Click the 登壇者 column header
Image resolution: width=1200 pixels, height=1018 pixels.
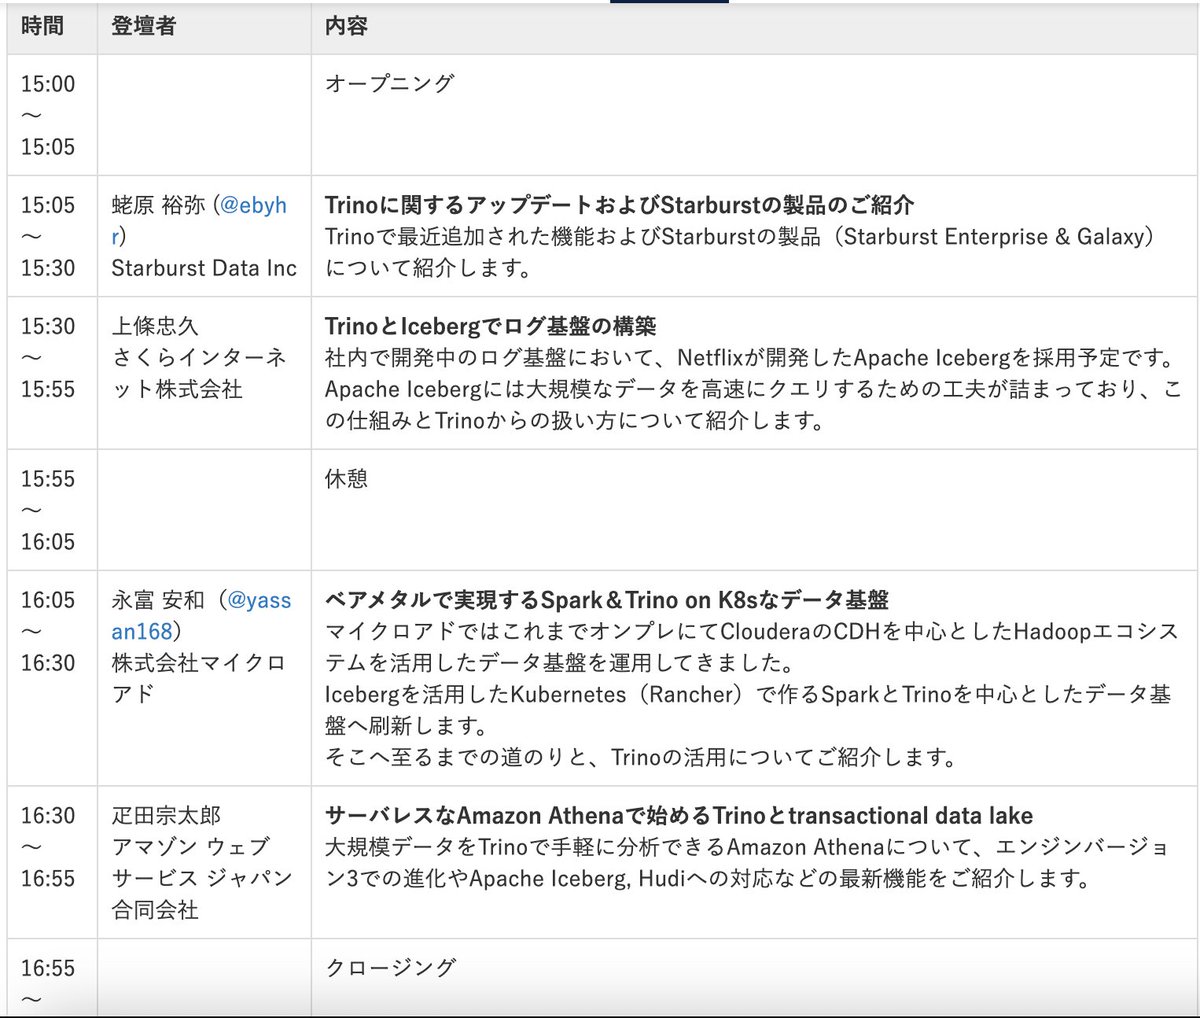204,27
